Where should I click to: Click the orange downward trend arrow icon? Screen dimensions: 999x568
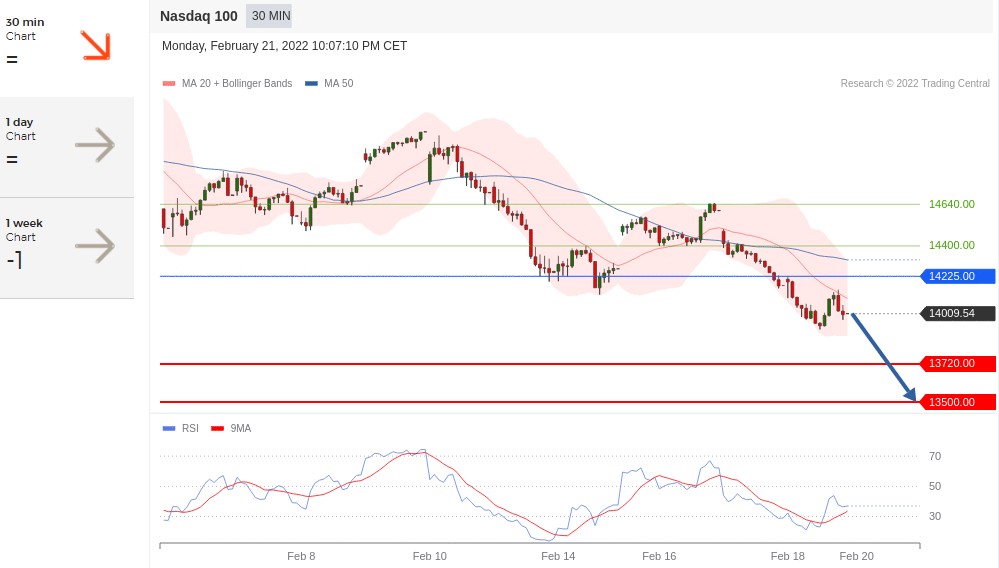pyautogui.click(x=96, y=46)
